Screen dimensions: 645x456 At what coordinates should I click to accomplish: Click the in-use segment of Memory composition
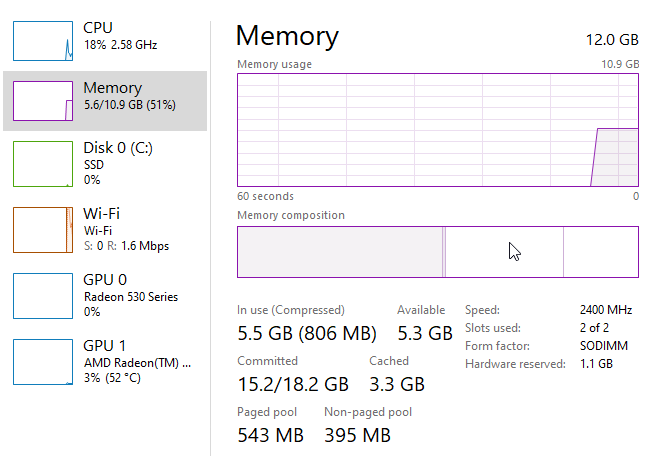tap(339, 252)
